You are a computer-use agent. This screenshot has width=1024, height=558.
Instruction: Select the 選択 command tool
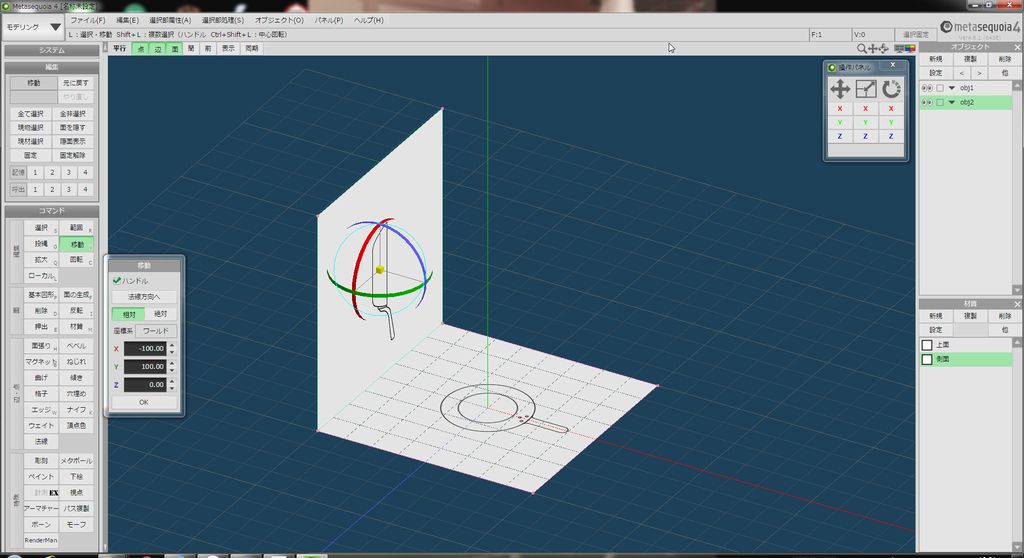point(41,227)
